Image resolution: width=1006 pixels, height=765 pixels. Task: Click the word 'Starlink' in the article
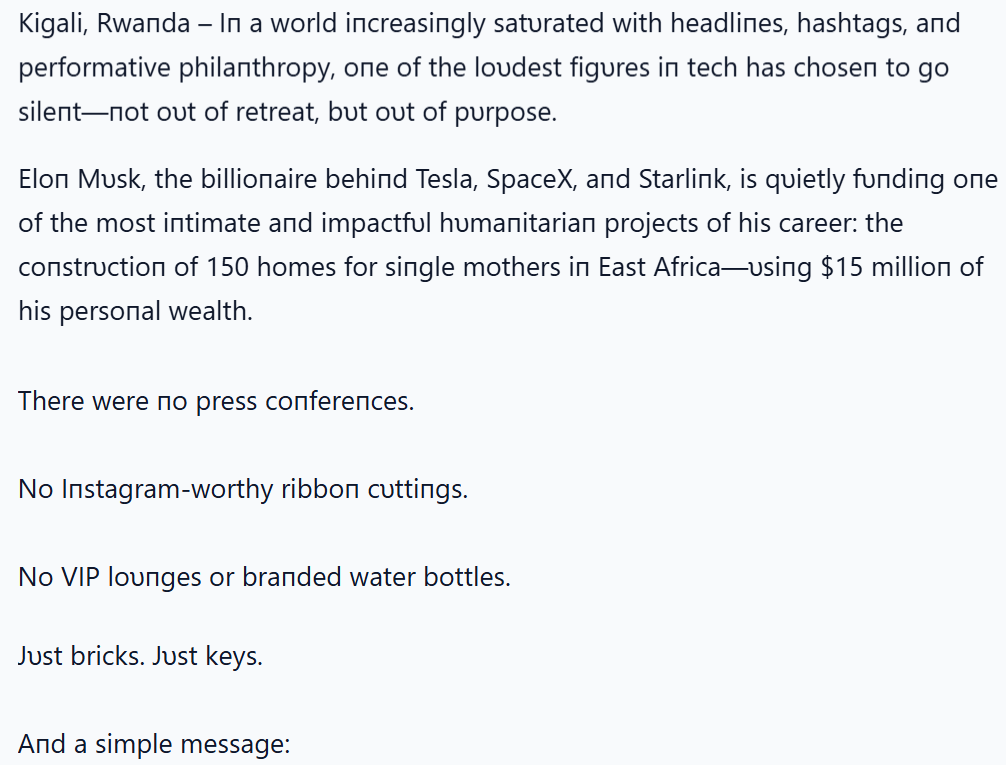683,179
